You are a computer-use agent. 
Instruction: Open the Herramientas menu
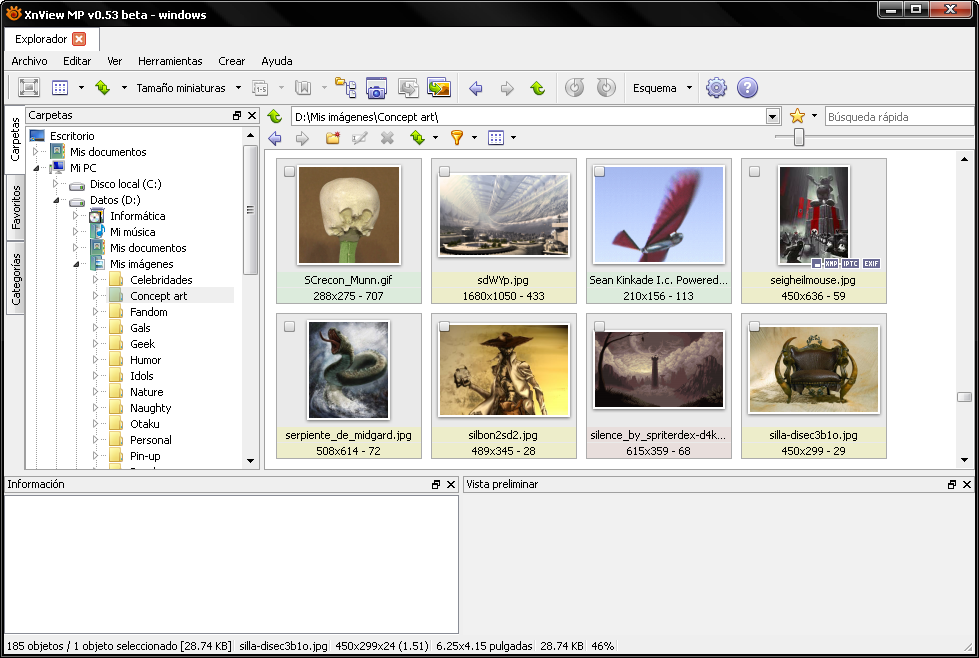pos(170,61)
